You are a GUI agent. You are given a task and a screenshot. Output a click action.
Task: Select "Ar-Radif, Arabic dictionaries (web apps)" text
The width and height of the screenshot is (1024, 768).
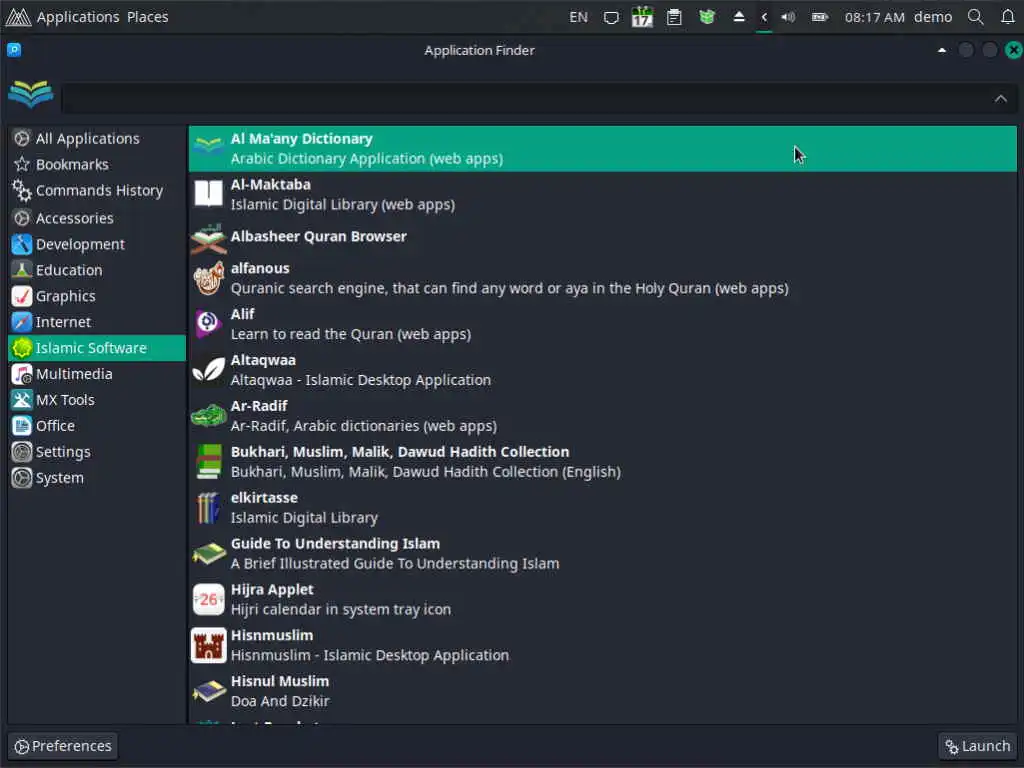[364, 426]
